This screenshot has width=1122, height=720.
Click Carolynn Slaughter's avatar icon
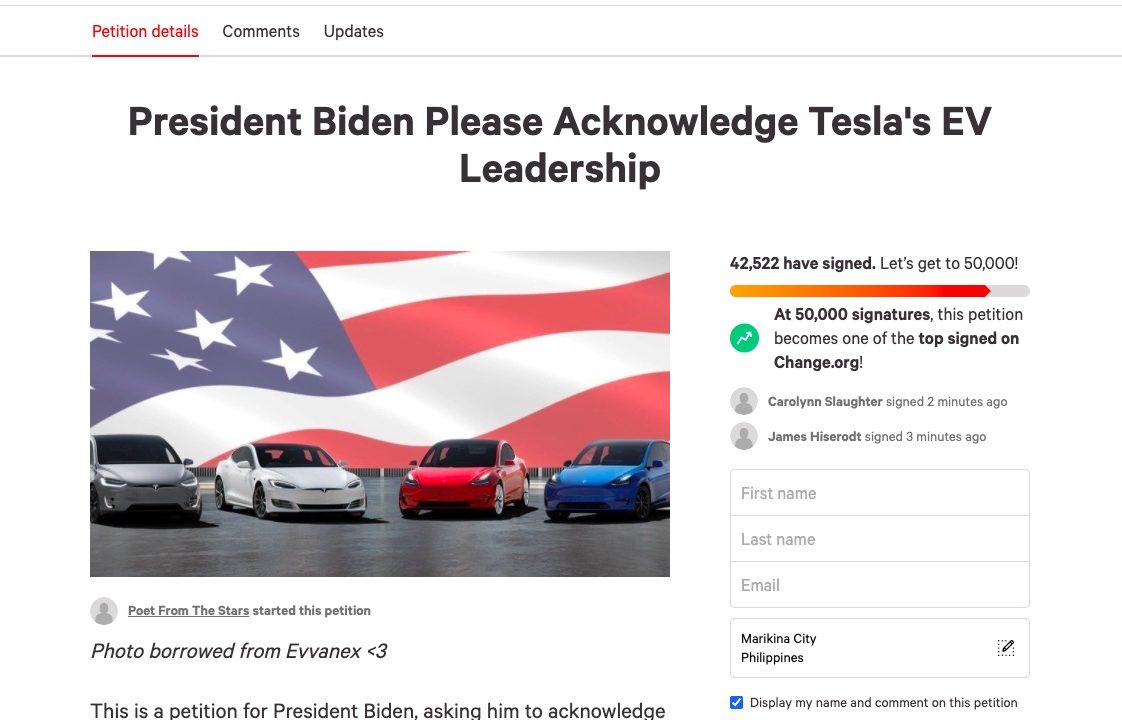point(743,402)
